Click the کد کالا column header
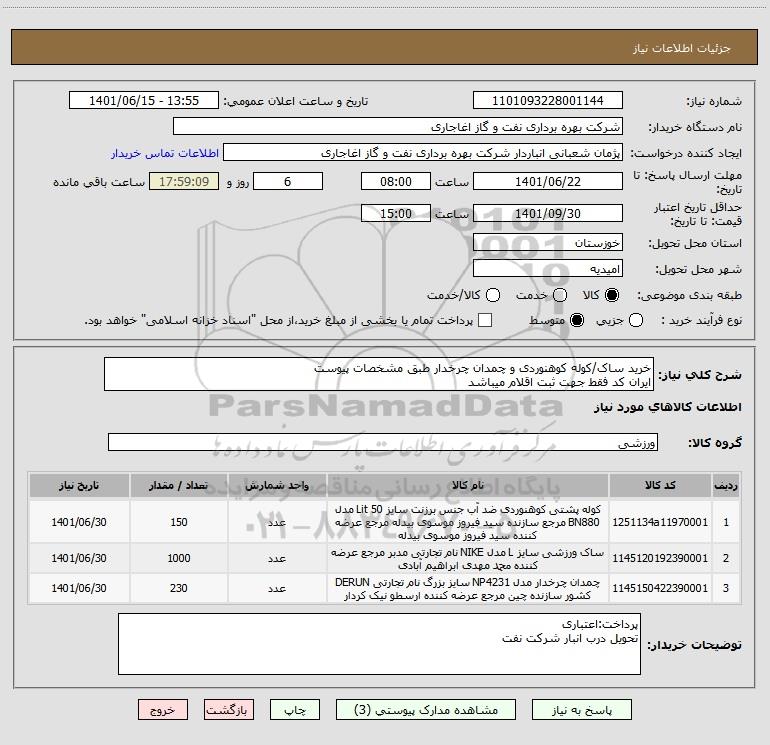The height and width of the screenshot is (745, 770). (x=669, y=485)
